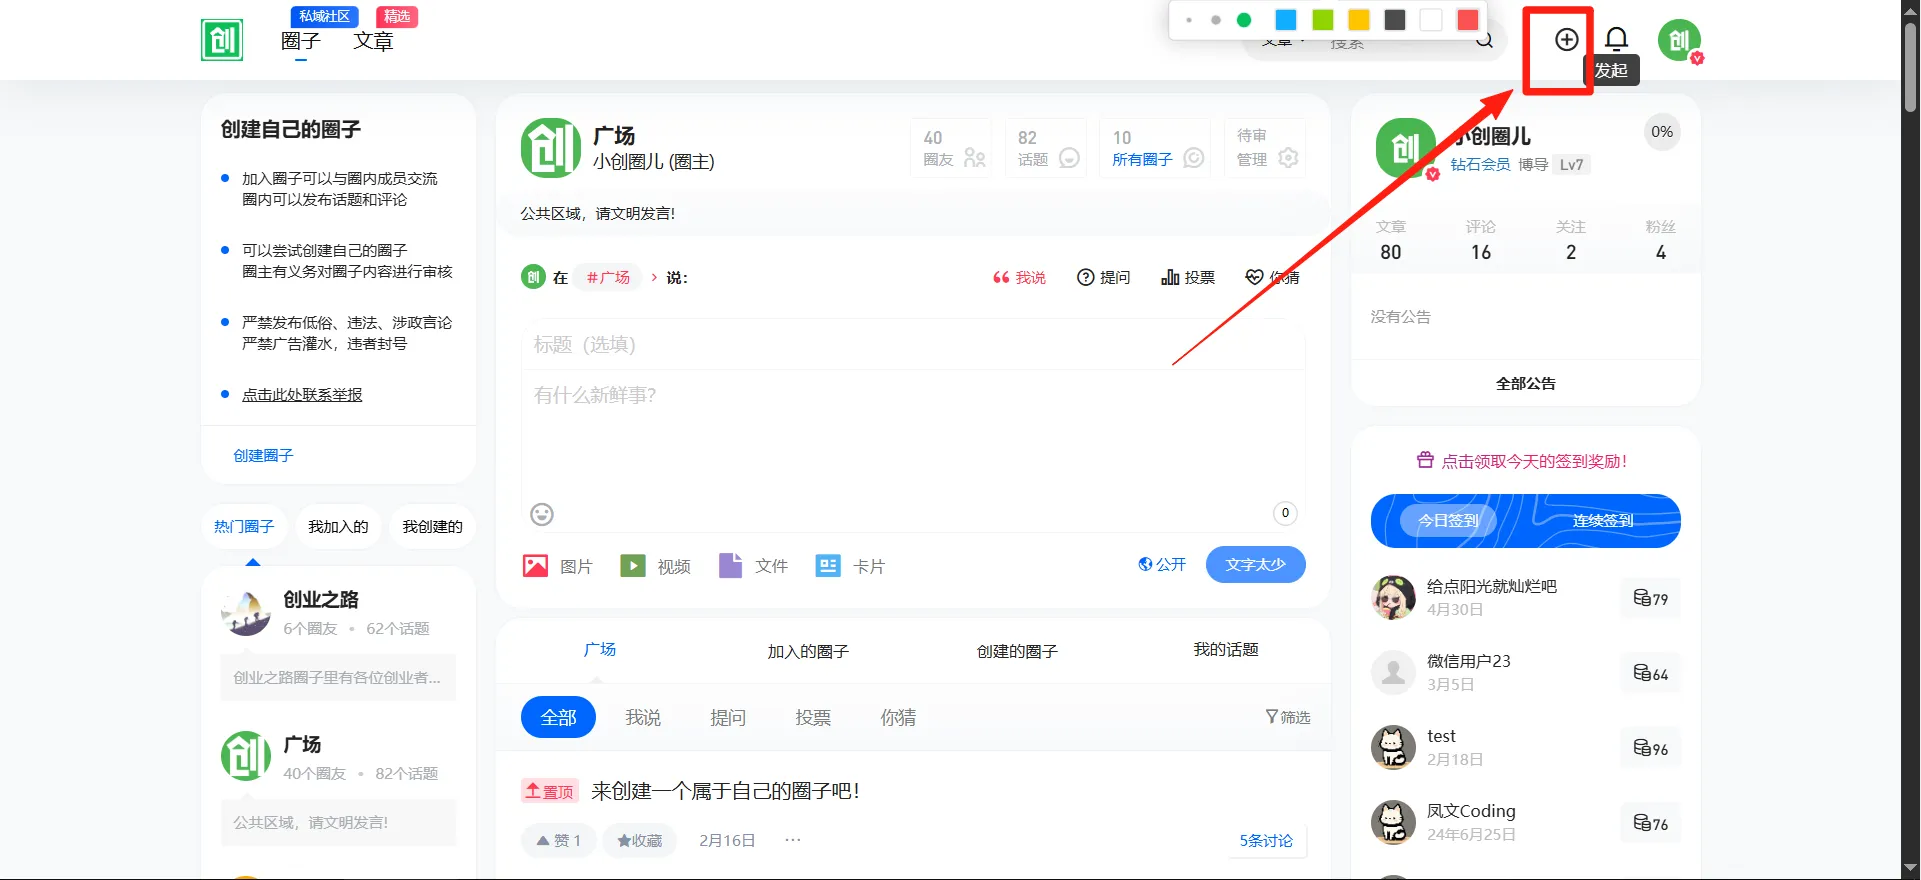This screenshot has height=880, width=1921.
Task: Pick the green color swatch in annotation toolbar
Action: (x=1322, y=20)
